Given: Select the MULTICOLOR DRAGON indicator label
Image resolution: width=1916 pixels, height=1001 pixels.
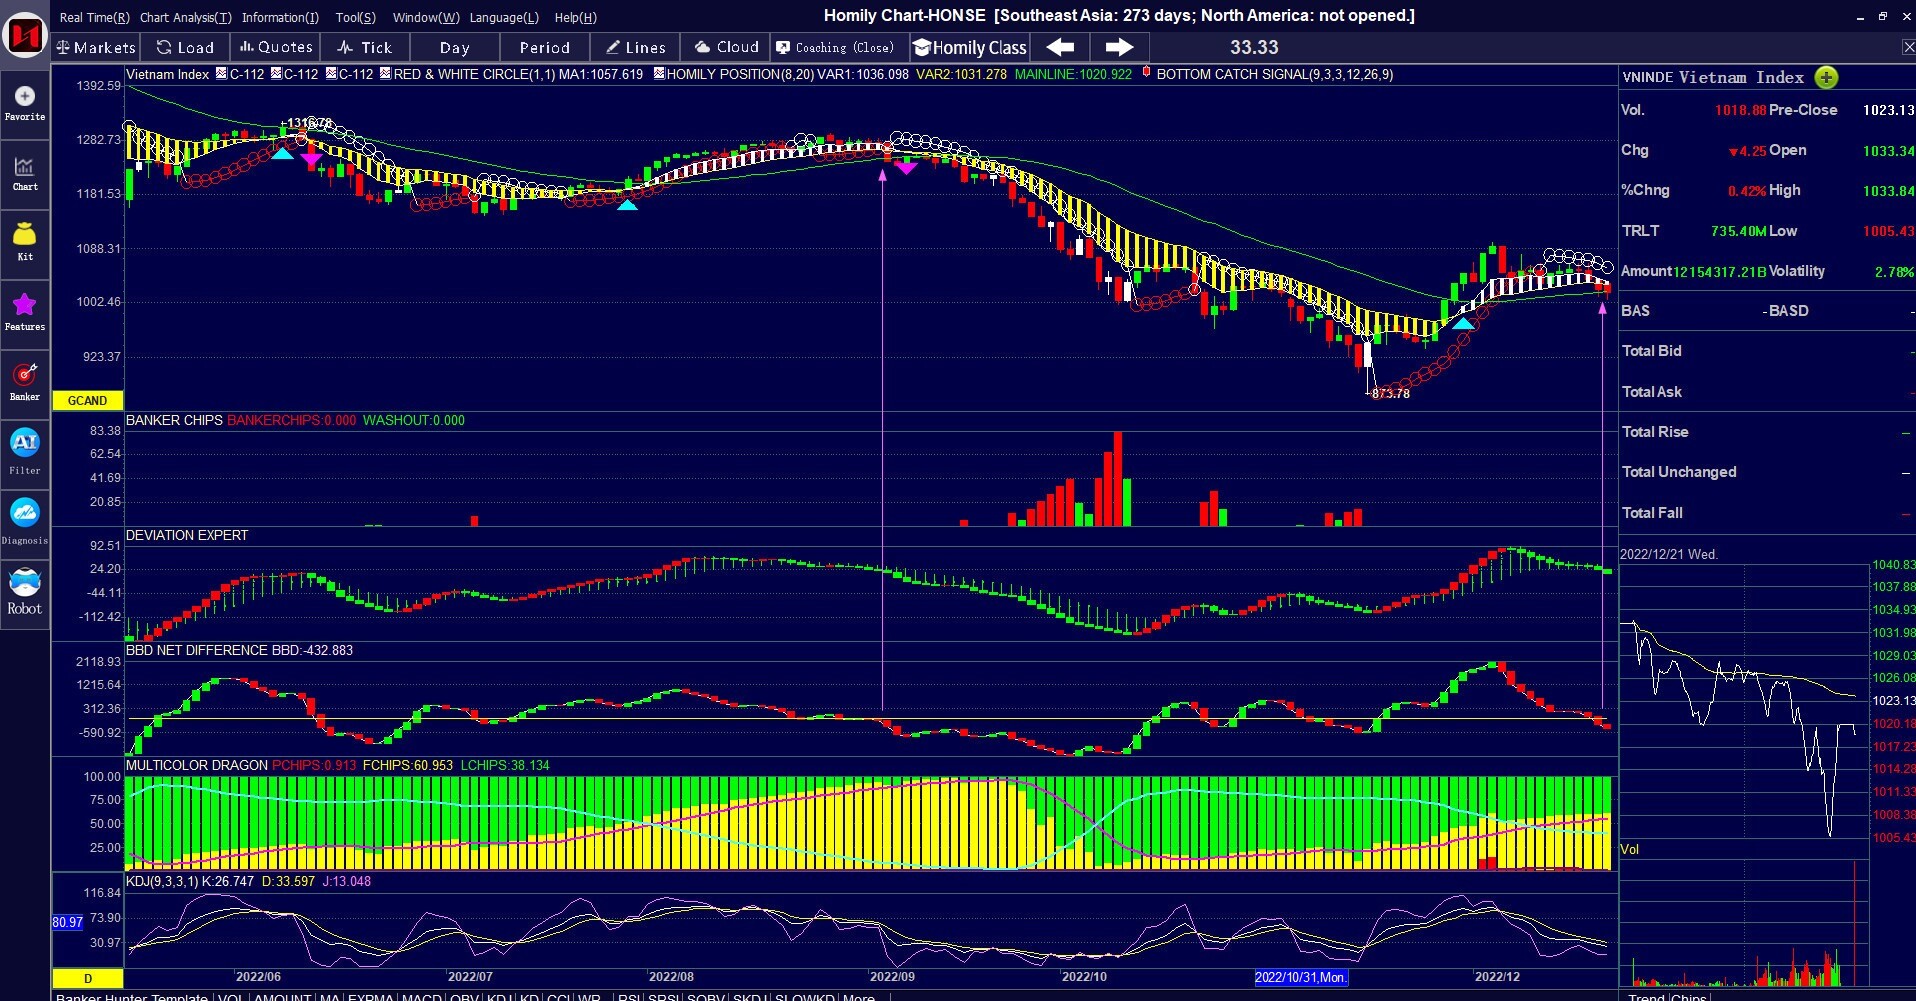Looking at the screenshot, I should [x=197, y=765].
